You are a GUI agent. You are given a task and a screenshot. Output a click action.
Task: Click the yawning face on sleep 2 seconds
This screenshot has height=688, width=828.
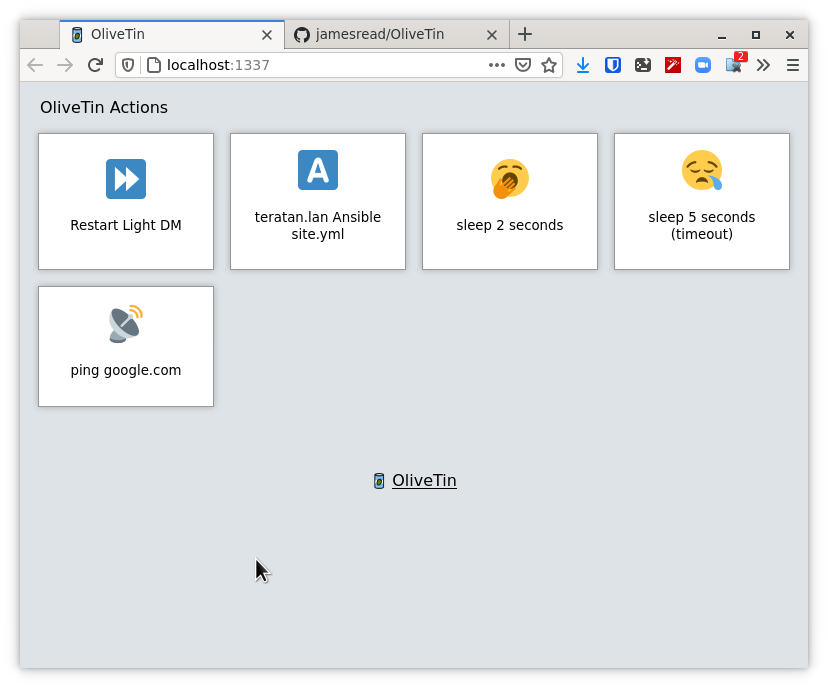click(509, 179)
